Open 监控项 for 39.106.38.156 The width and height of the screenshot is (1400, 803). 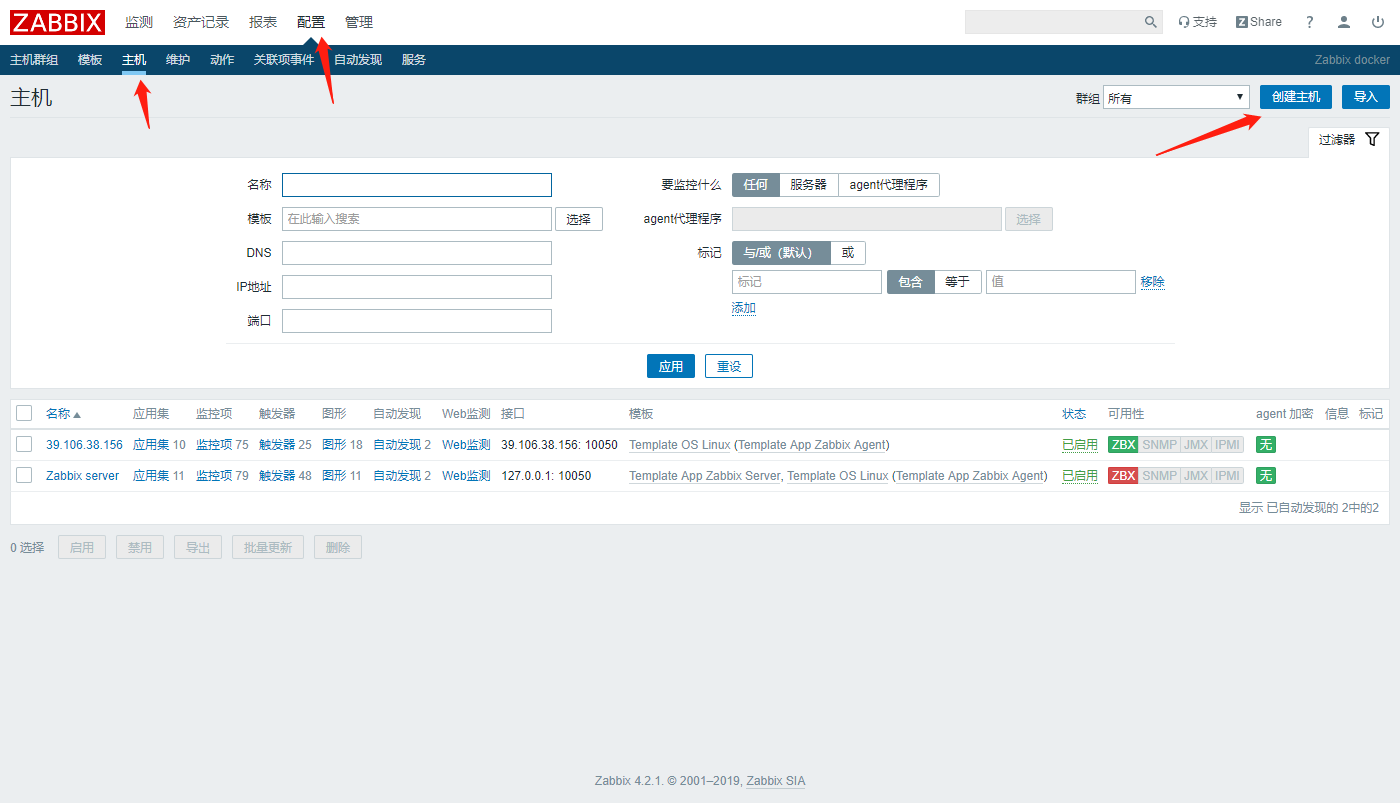214,445
